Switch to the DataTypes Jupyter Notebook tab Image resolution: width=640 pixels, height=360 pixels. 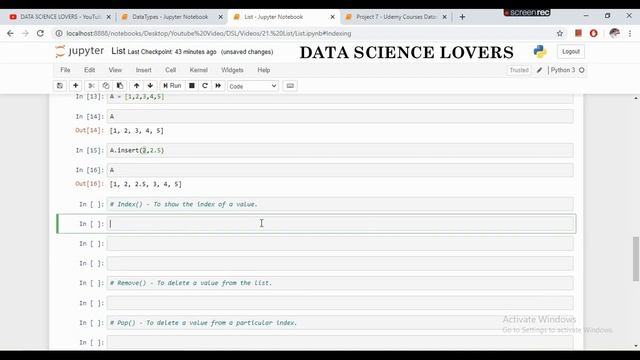[171, 17]
